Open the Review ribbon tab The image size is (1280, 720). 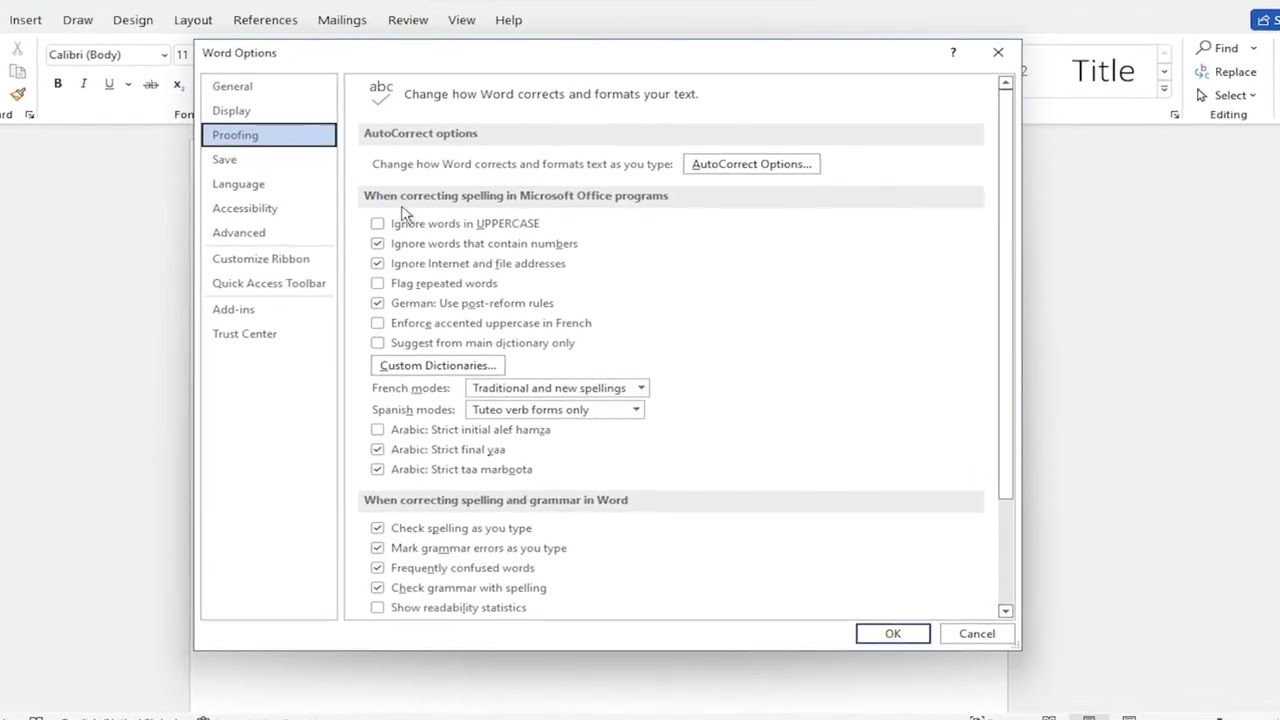pos(408,20)
